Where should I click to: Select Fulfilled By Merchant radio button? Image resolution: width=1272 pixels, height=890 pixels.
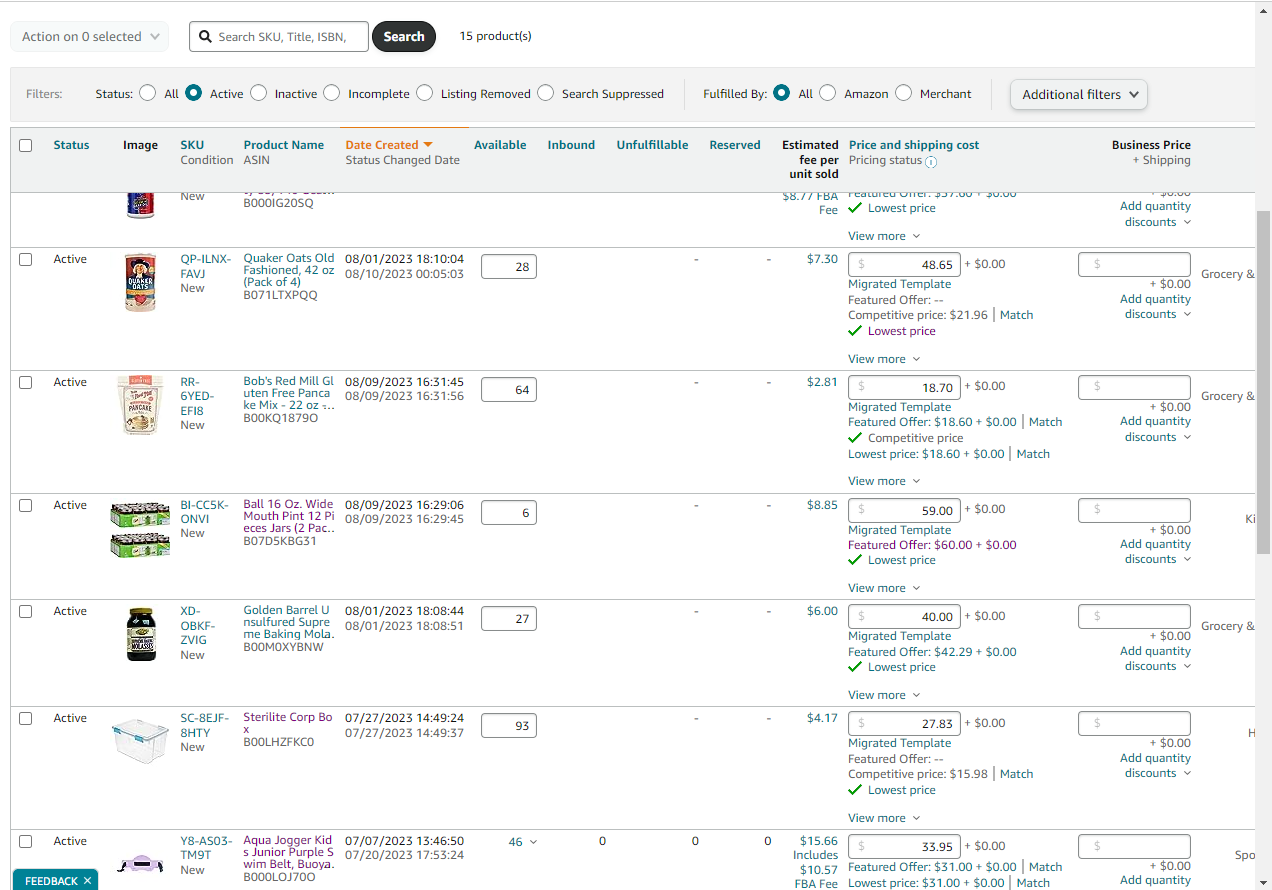[x=904, y=93]
